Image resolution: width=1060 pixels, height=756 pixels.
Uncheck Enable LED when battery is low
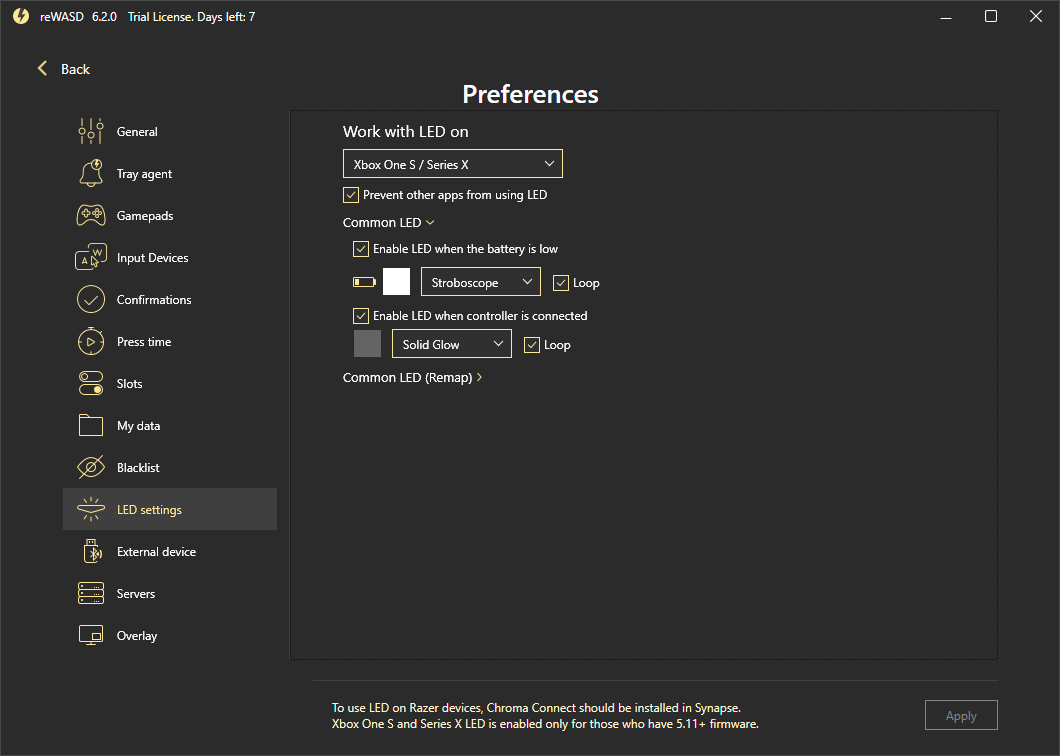tap(361, 249)
